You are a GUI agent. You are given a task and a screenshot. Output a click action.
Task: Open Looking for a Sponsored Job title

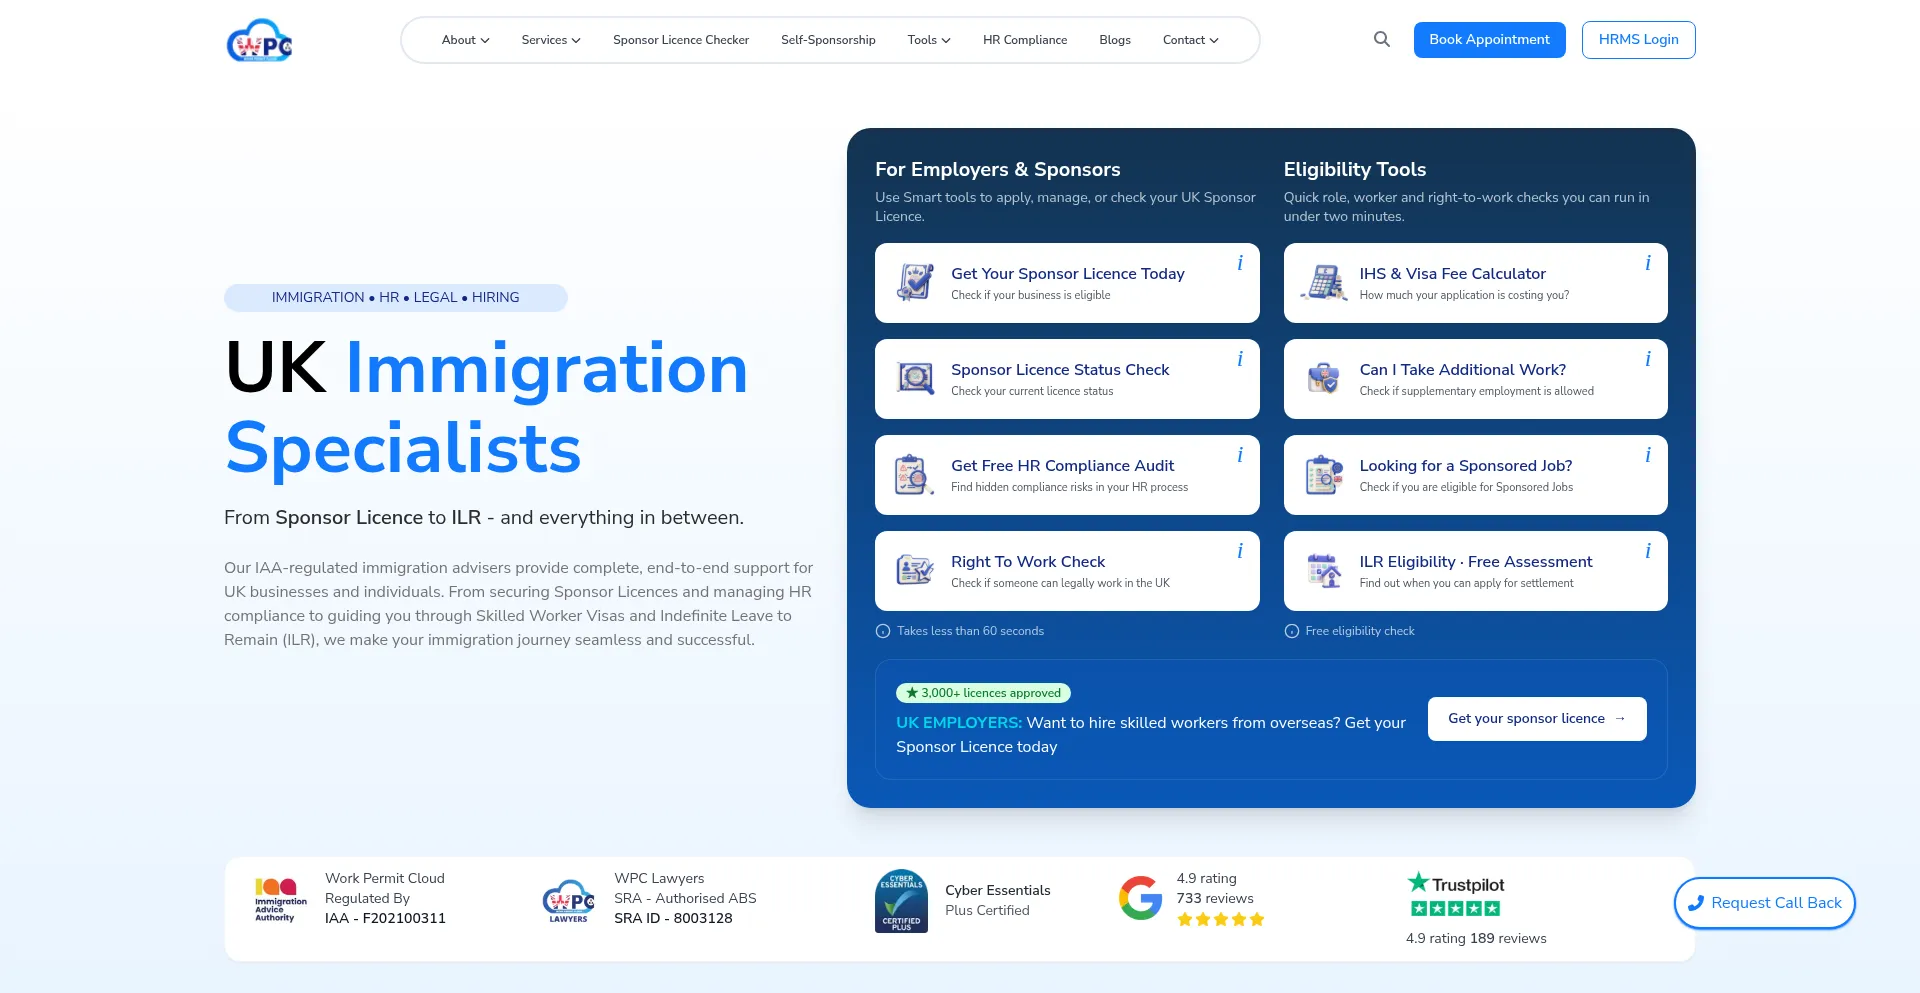pyautogui.click(x=1466, y=466)
